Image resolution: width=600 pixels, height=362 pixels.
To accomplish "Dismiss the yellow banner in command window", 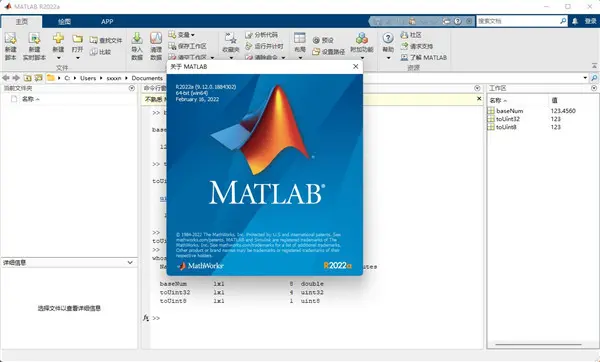I will [x=479, y=99].
